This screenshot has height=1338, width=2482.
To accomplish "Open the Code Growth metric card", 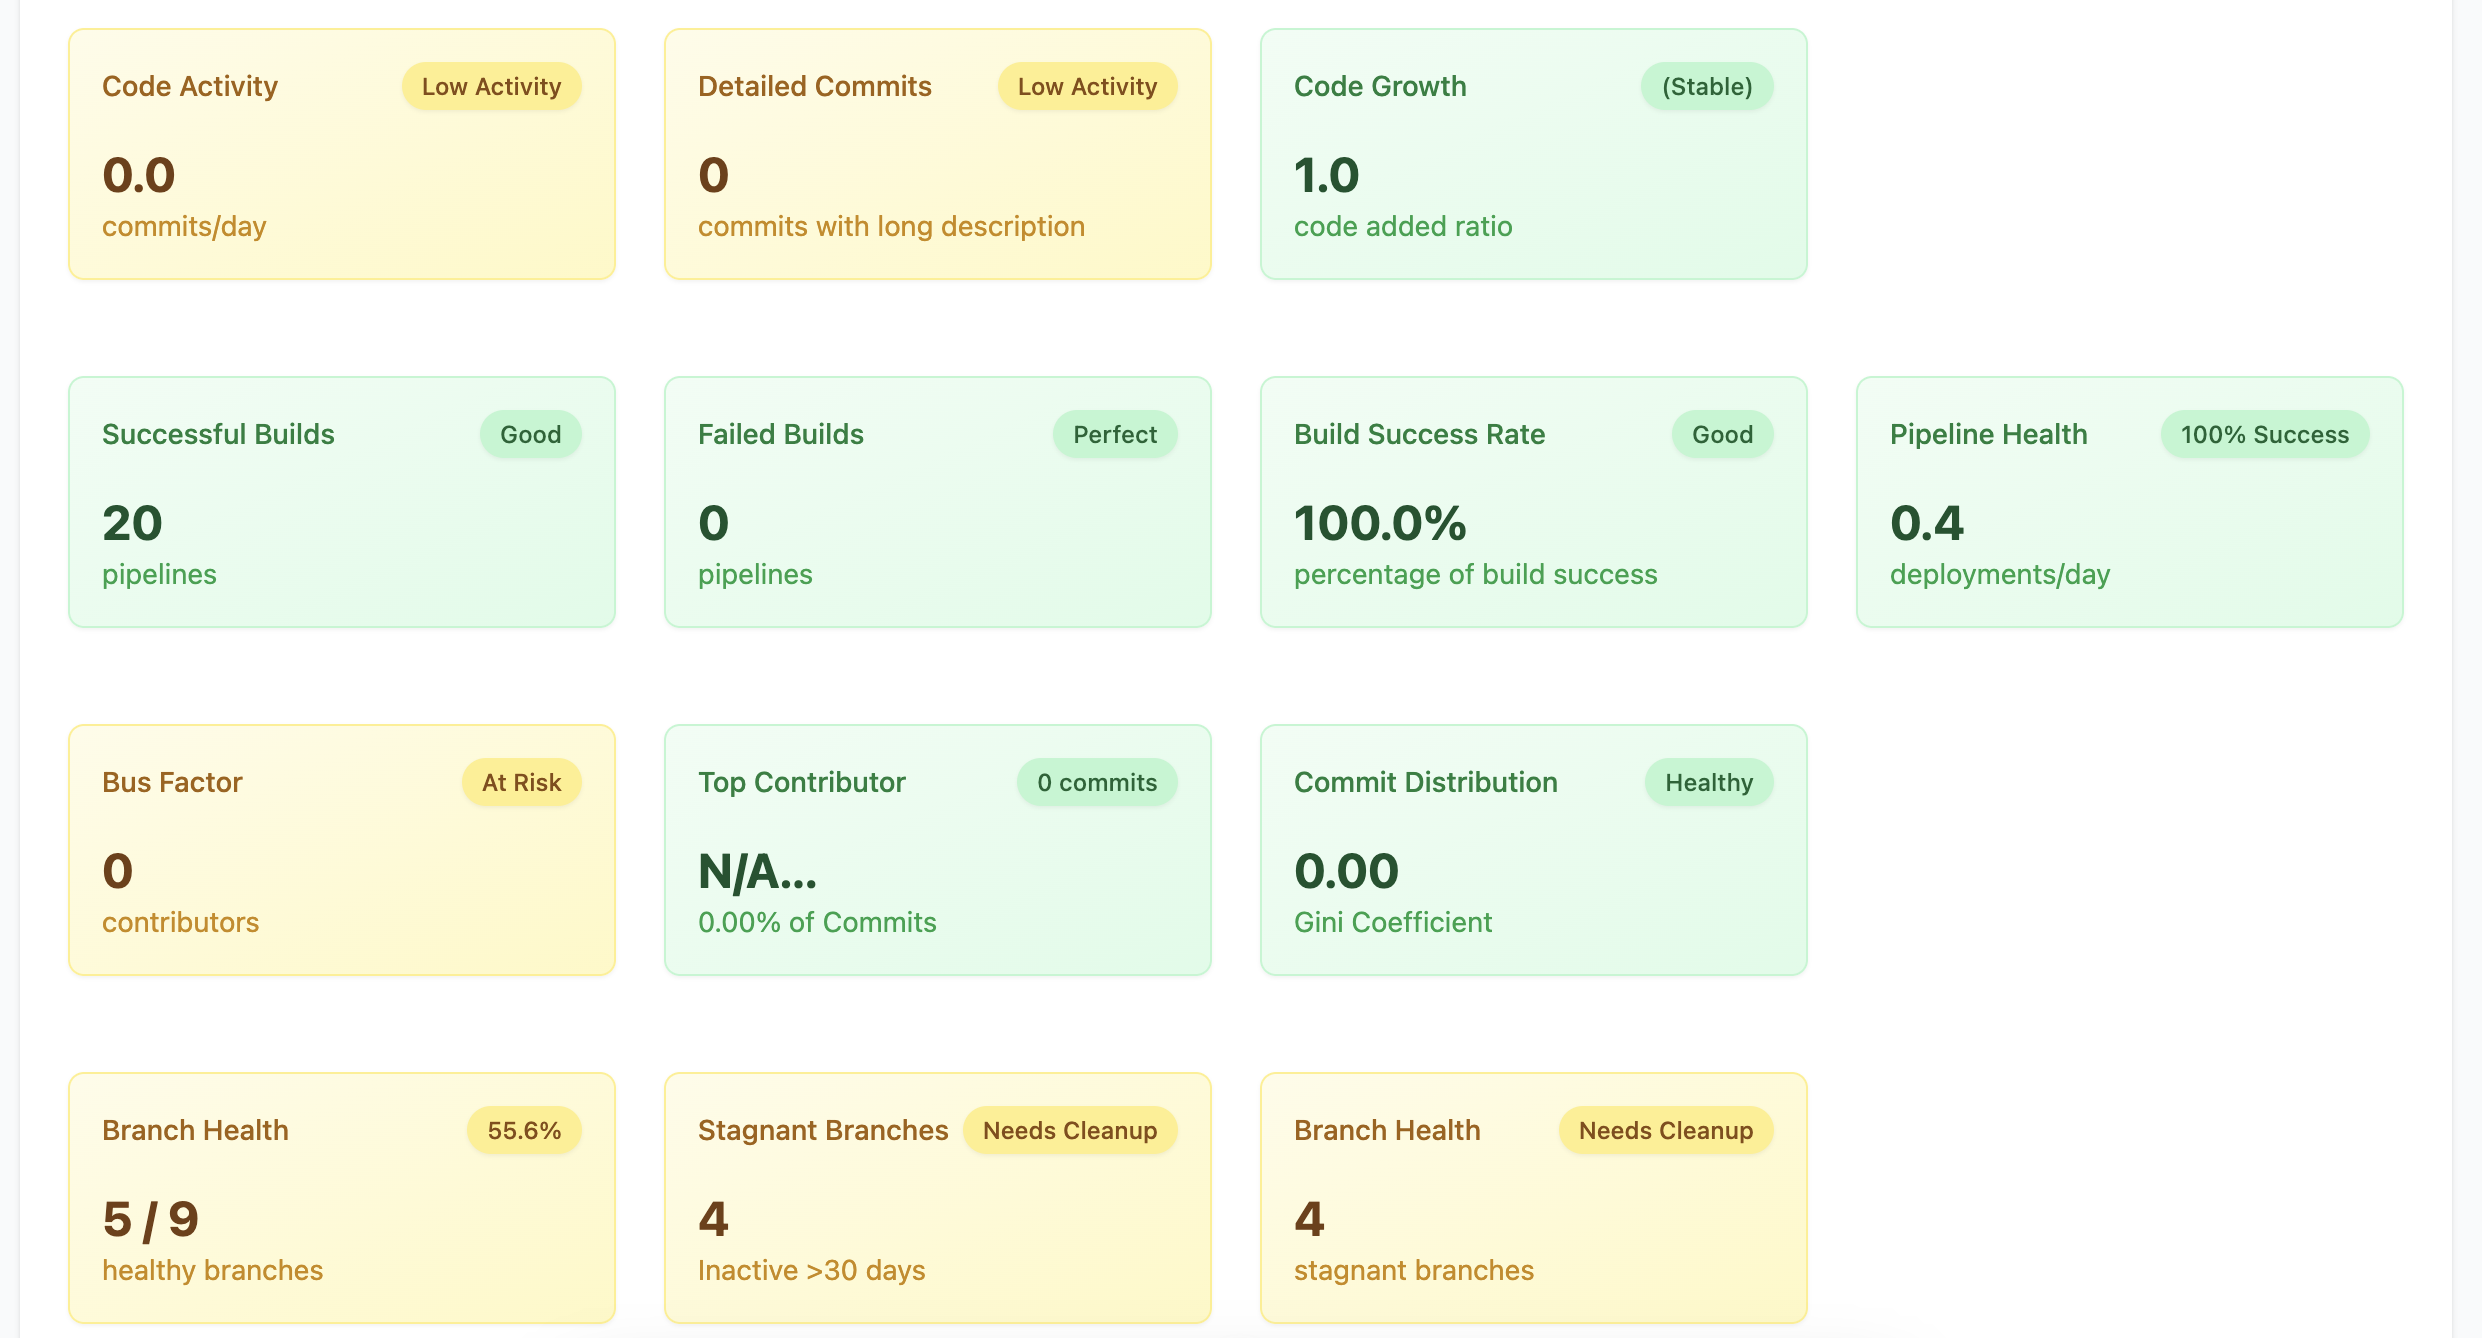I will [x=1532, y=153].
